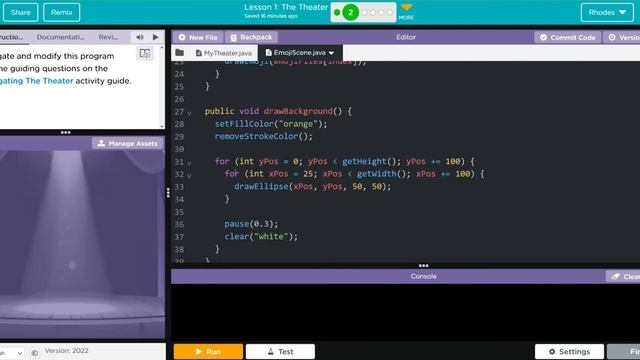The image size is (640, 360).
Task: Click the instructions panel scrollbar
Action: 162,87
